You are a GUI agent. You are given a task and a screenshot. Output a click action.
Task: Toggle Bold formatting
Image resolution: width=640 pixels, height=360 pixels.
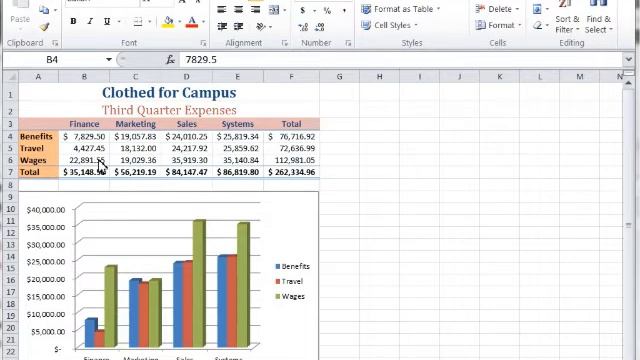pos(73,21)
